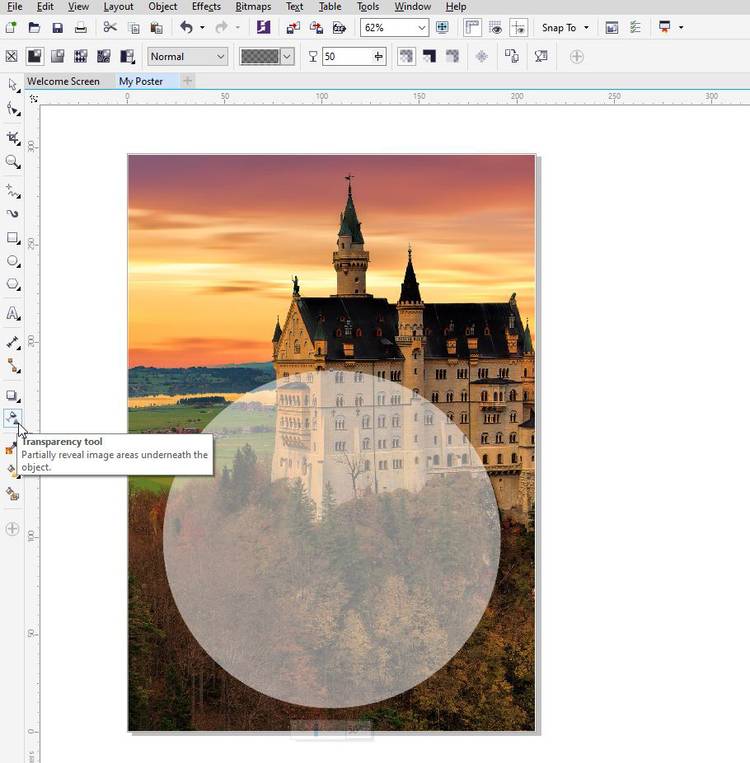Click the Cut scissors icon
Screen dimensions: 750x763
[110, 27]
